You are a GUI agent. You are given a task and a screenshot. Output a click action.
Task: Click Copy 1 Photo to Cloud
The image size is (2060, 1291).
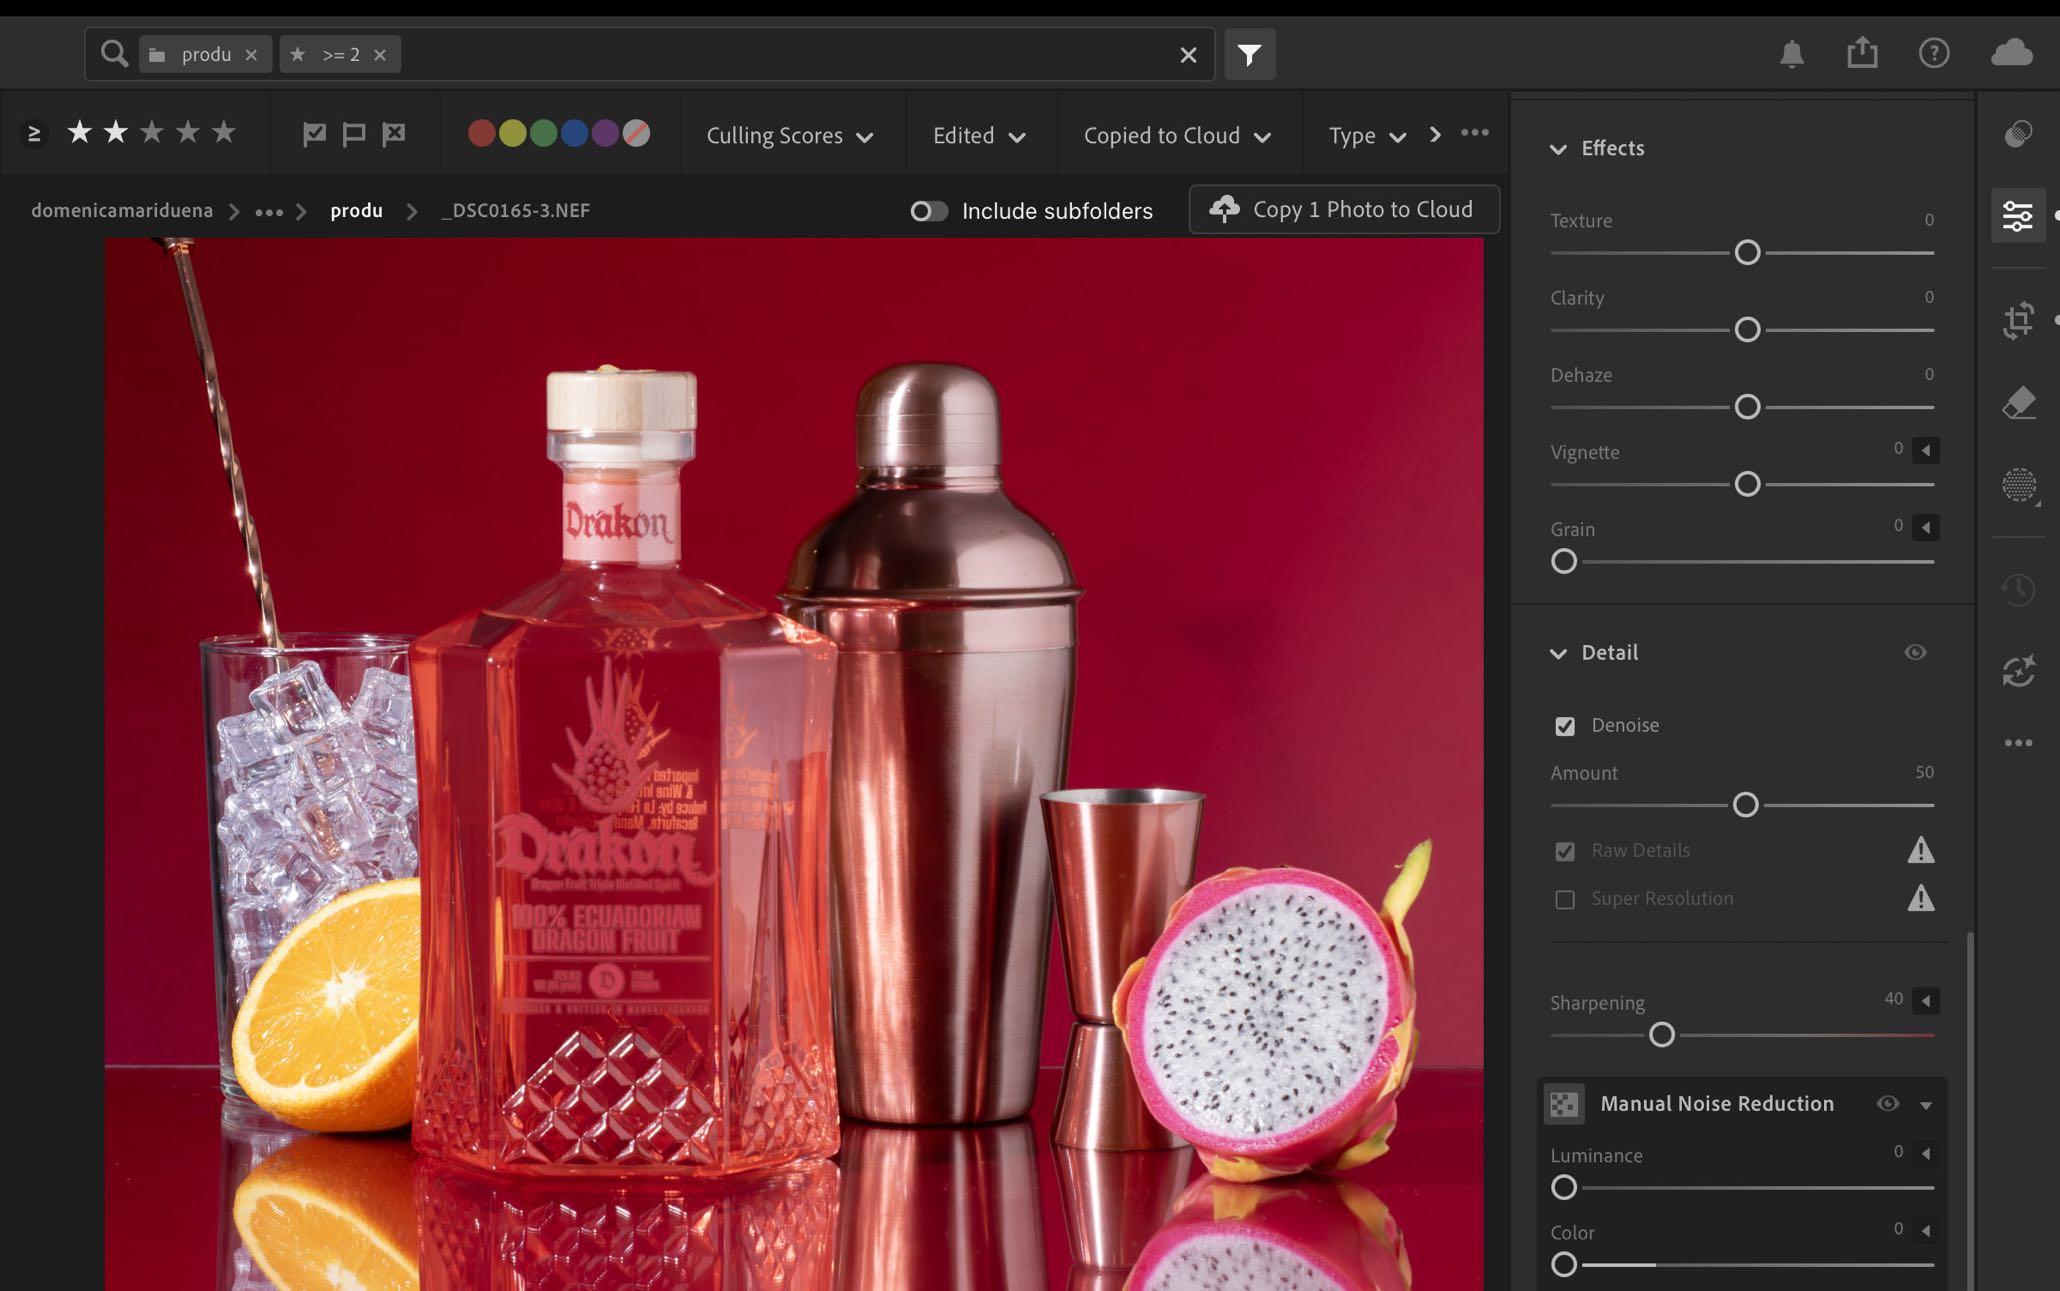(1343, 209)
